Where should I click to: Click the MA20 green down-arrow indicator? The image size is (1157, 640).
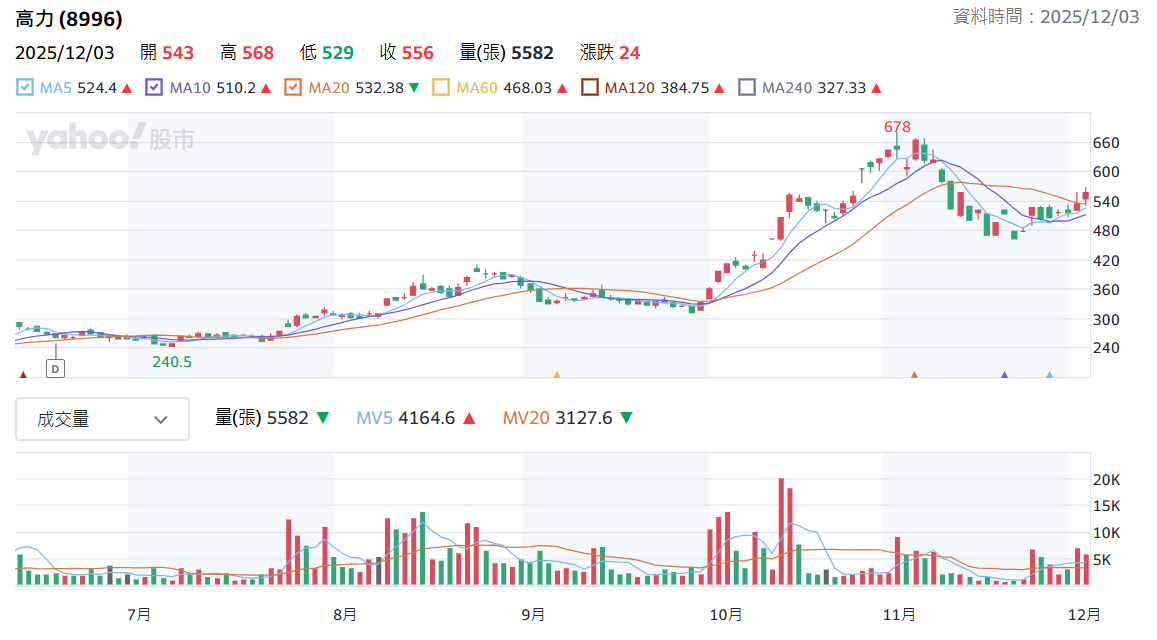(x=414, y=89)
